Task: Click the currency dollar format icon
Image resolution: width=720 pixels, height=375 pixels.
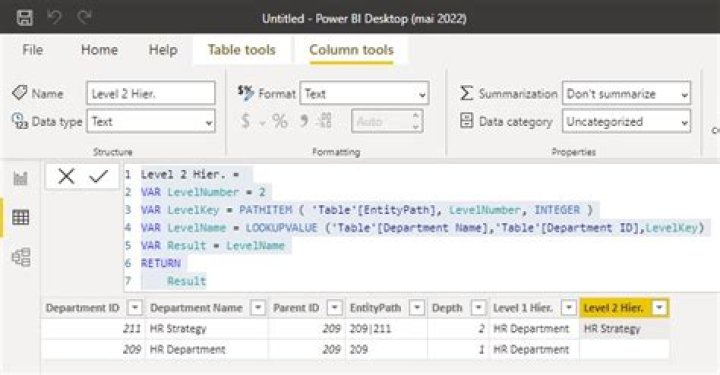Action: pyautogui.click(x=246, y=121)
